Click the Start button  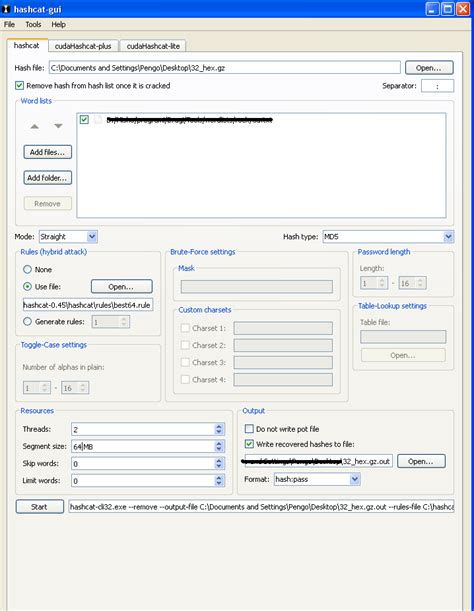pyautogui.click(x=39, y=507)
